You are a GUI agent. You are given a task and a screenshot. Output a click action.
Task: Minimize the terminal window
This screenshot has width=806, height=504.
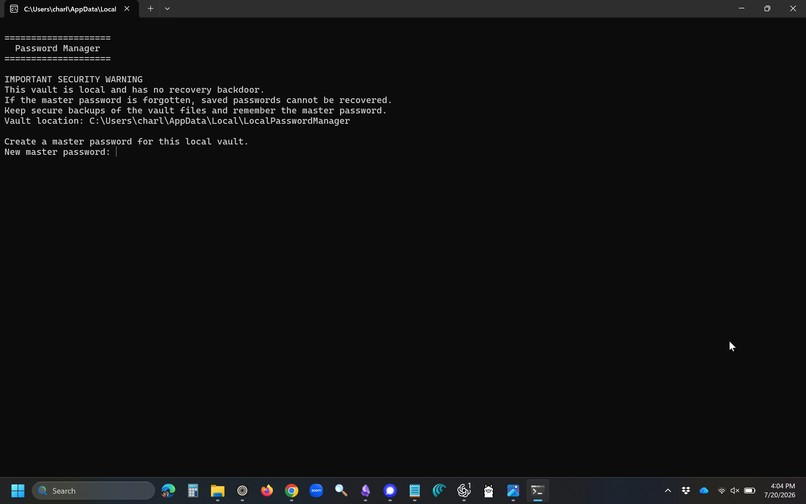[741, 9]
